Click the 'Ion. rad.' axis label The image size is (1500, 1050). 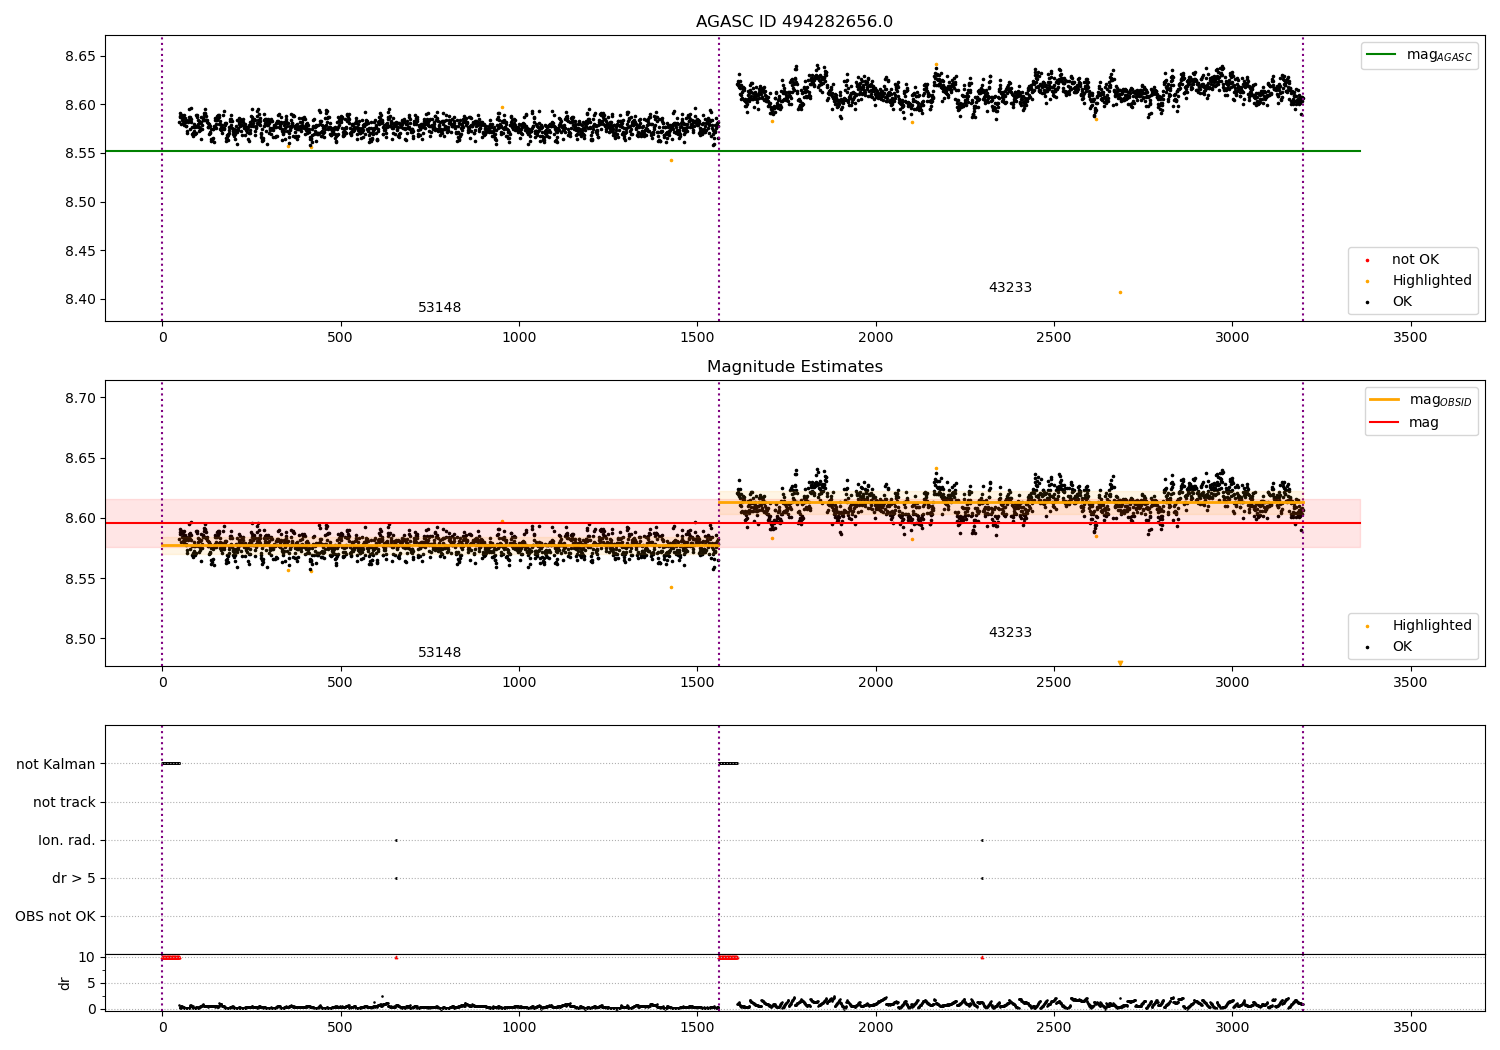[67, 841]
